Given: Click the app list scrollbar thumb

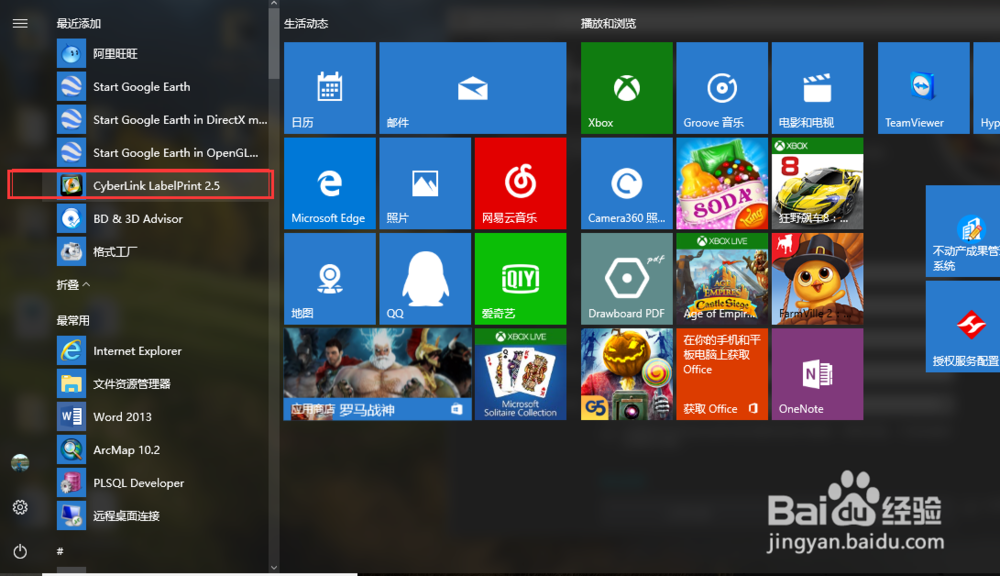Looking at the screenshot, I should tap(274, 44).
